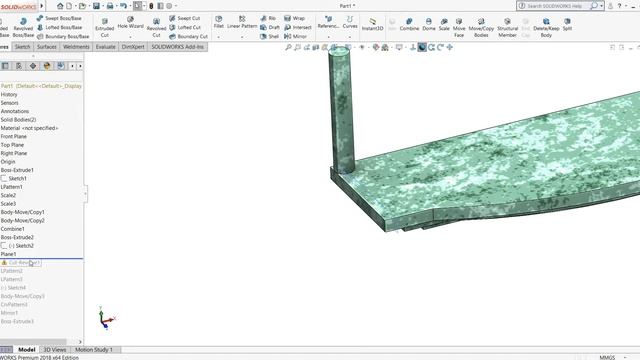
Task: Select the Linear Pattern tool
Action: point(242,22)
